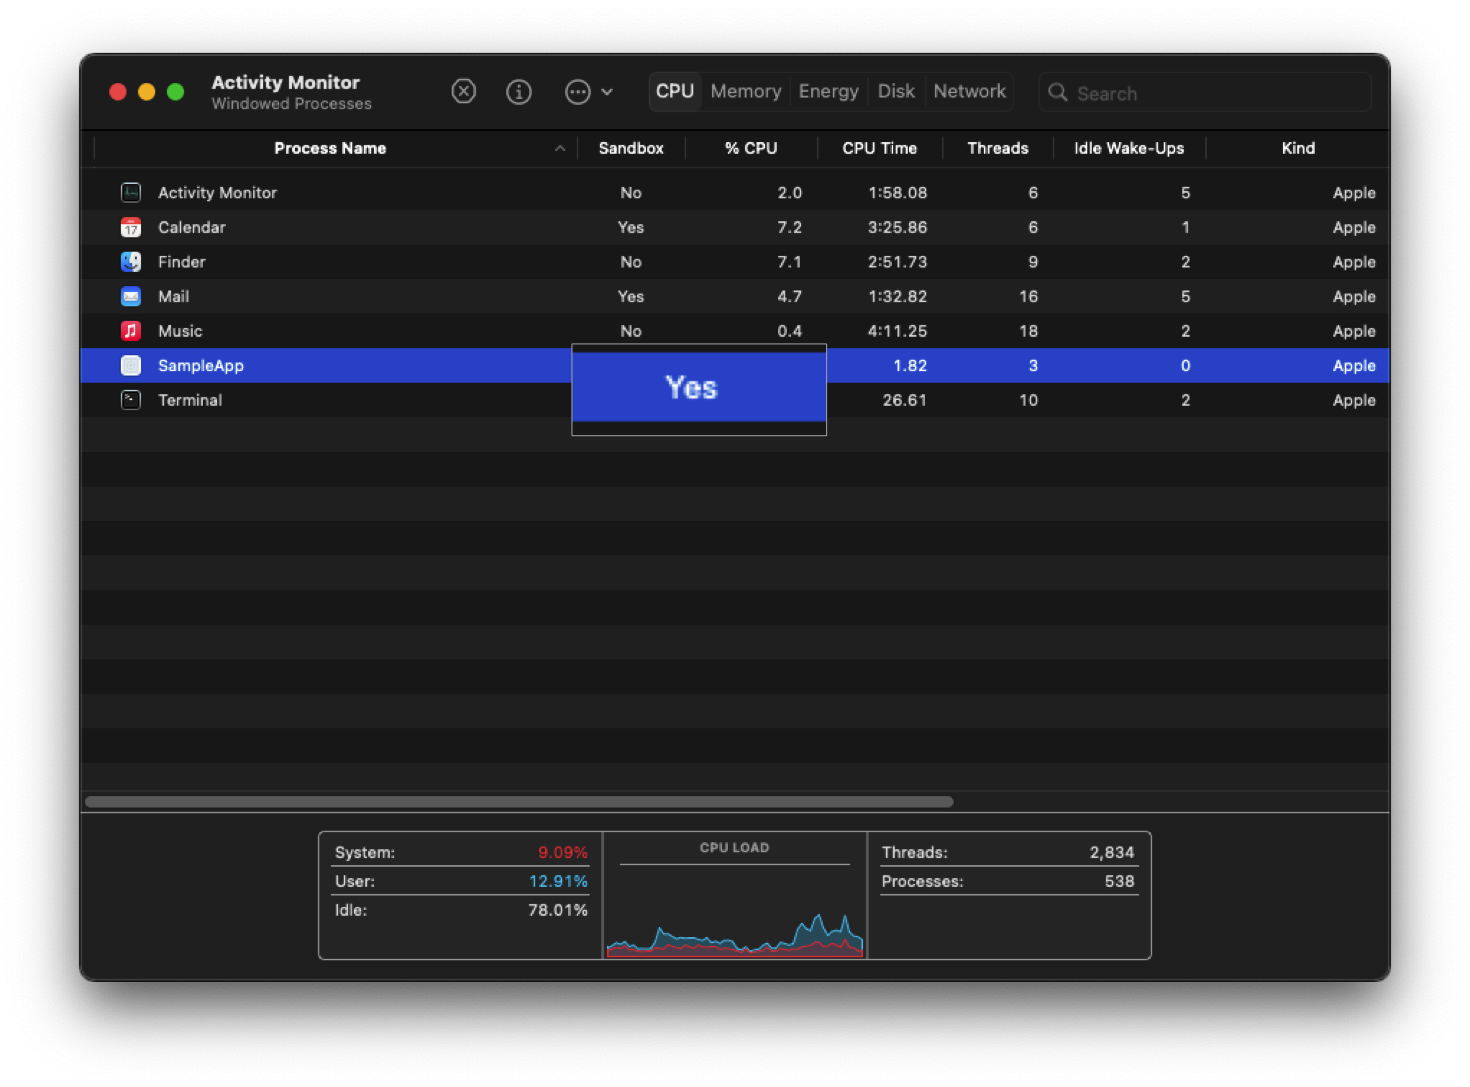Click the magnifying glass search icon

tap(1057, 93)
